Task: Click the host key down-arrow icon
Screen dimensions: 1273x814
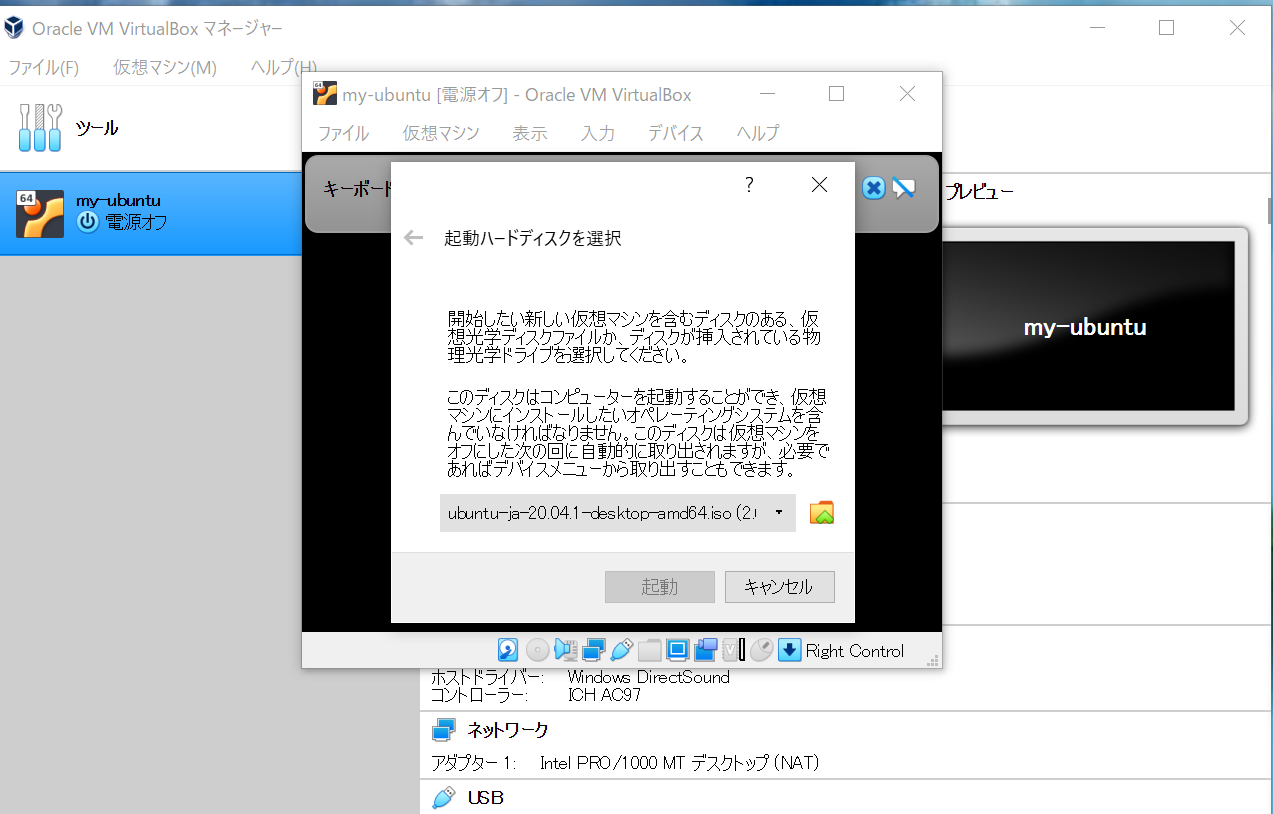Action: (x=790, y=650)
